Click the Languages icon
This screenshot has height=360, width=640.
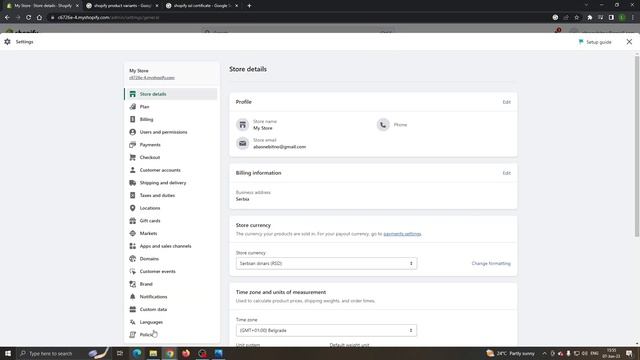click(133, 322)
